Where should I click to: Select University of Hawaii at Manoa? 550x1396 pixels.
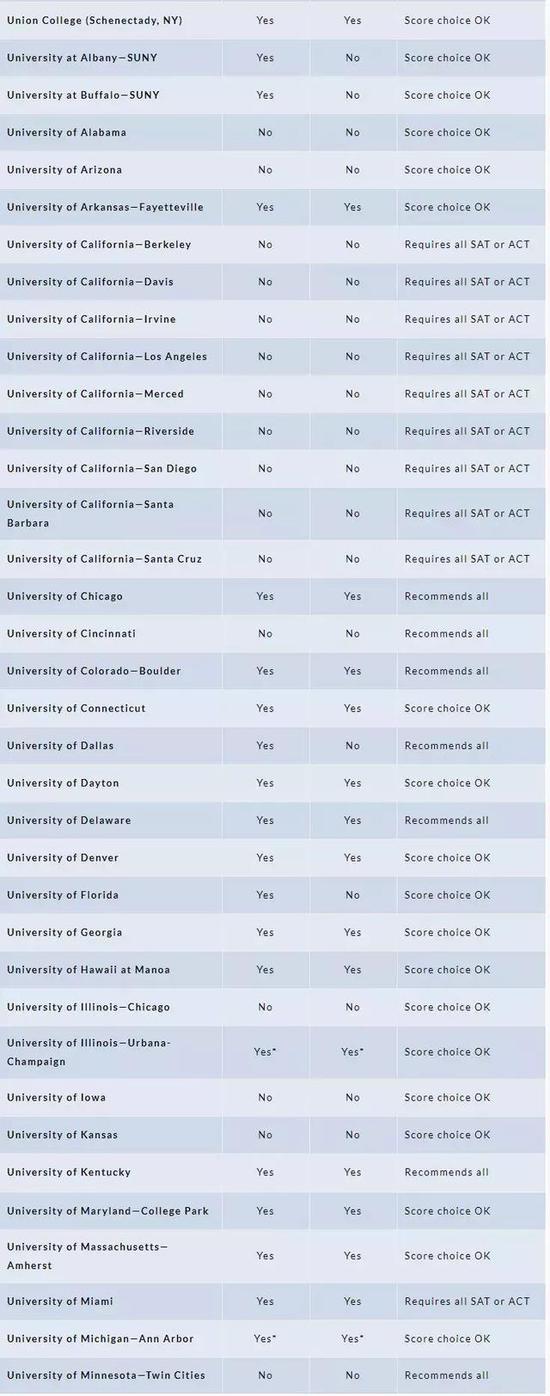click(x=88, y=970)
